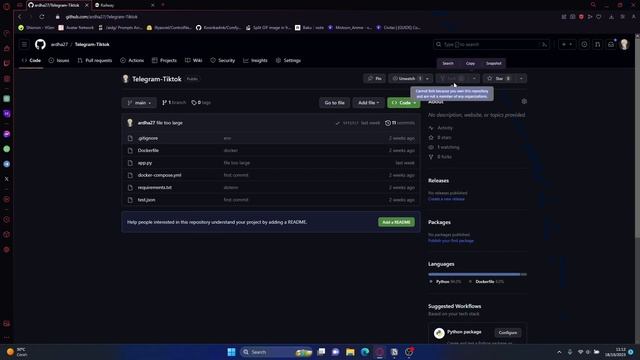The image size is (640, 360).
Task: Toggle the Unwatch button
Action: [x=406, y=78]
